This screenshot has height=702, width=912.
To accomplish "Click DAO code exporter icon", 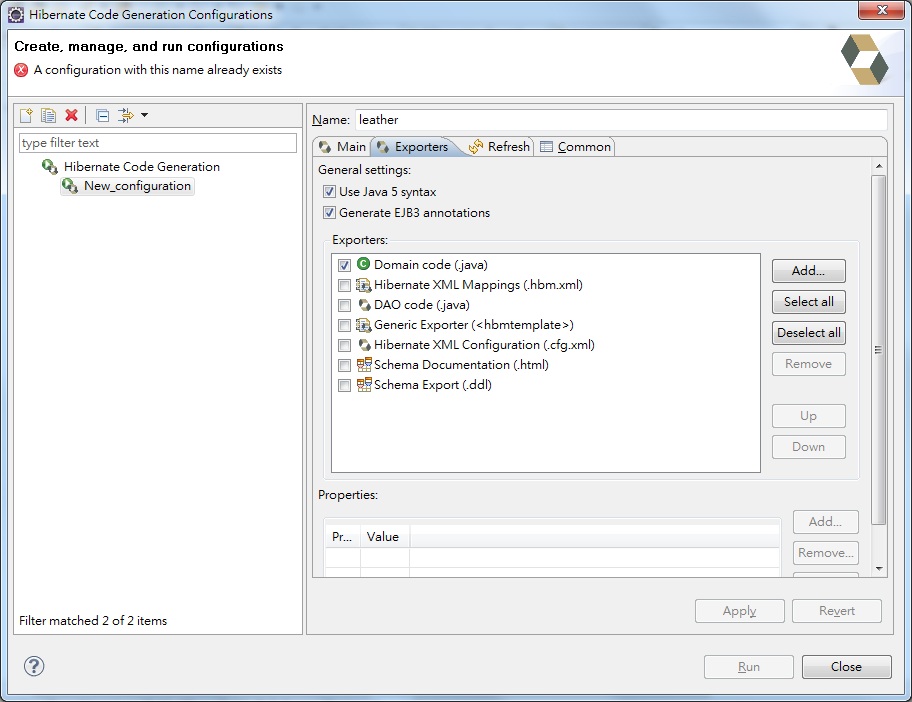I will click(x=364, y=304).
